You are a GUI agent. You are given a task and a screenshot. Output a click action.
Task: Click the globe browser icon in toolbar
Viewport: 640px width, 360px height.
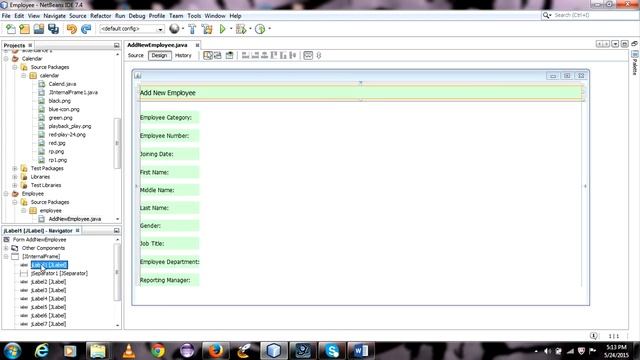(174, 29)
